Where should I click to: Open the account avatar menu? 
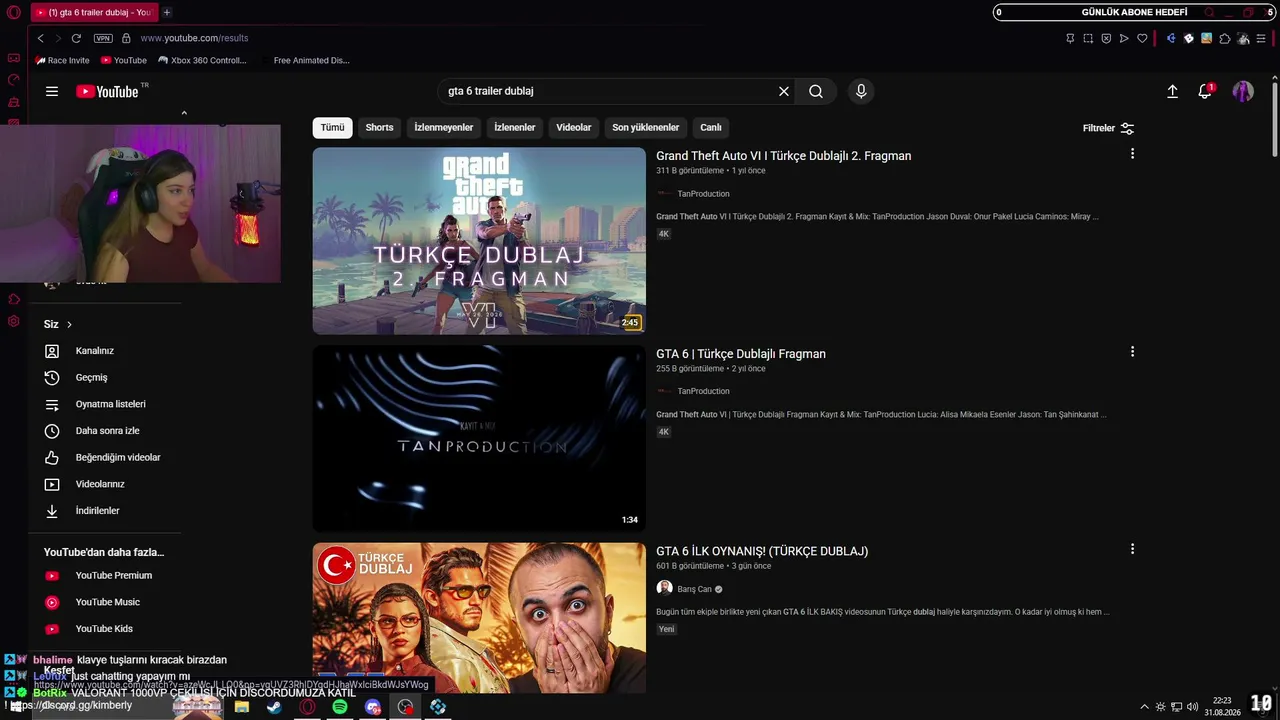pos(1243,91)
